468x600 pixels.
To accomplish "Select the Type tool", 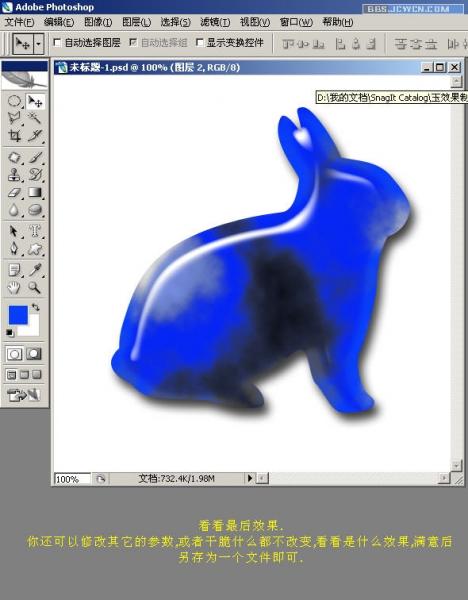I will [x=35, y=231].
